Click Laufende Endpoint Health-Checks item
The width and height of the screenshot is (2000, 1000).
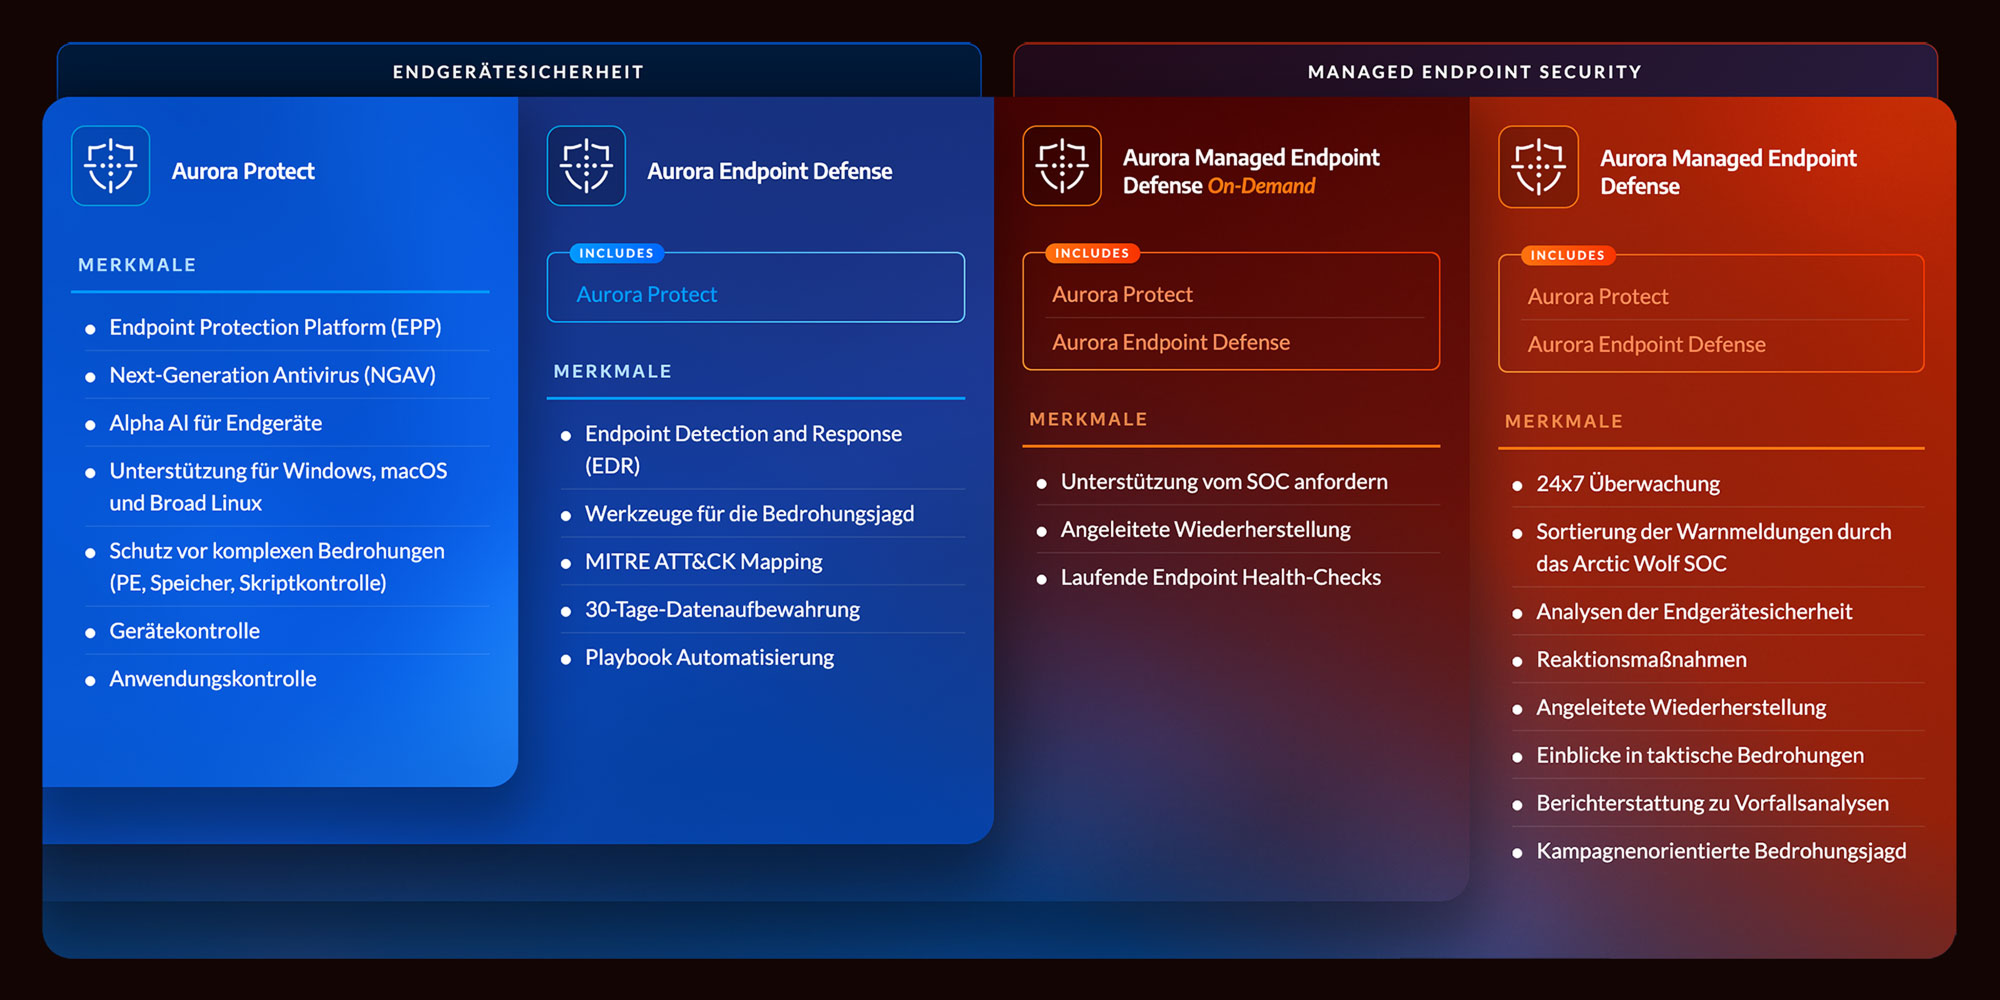pos(1220,578)
